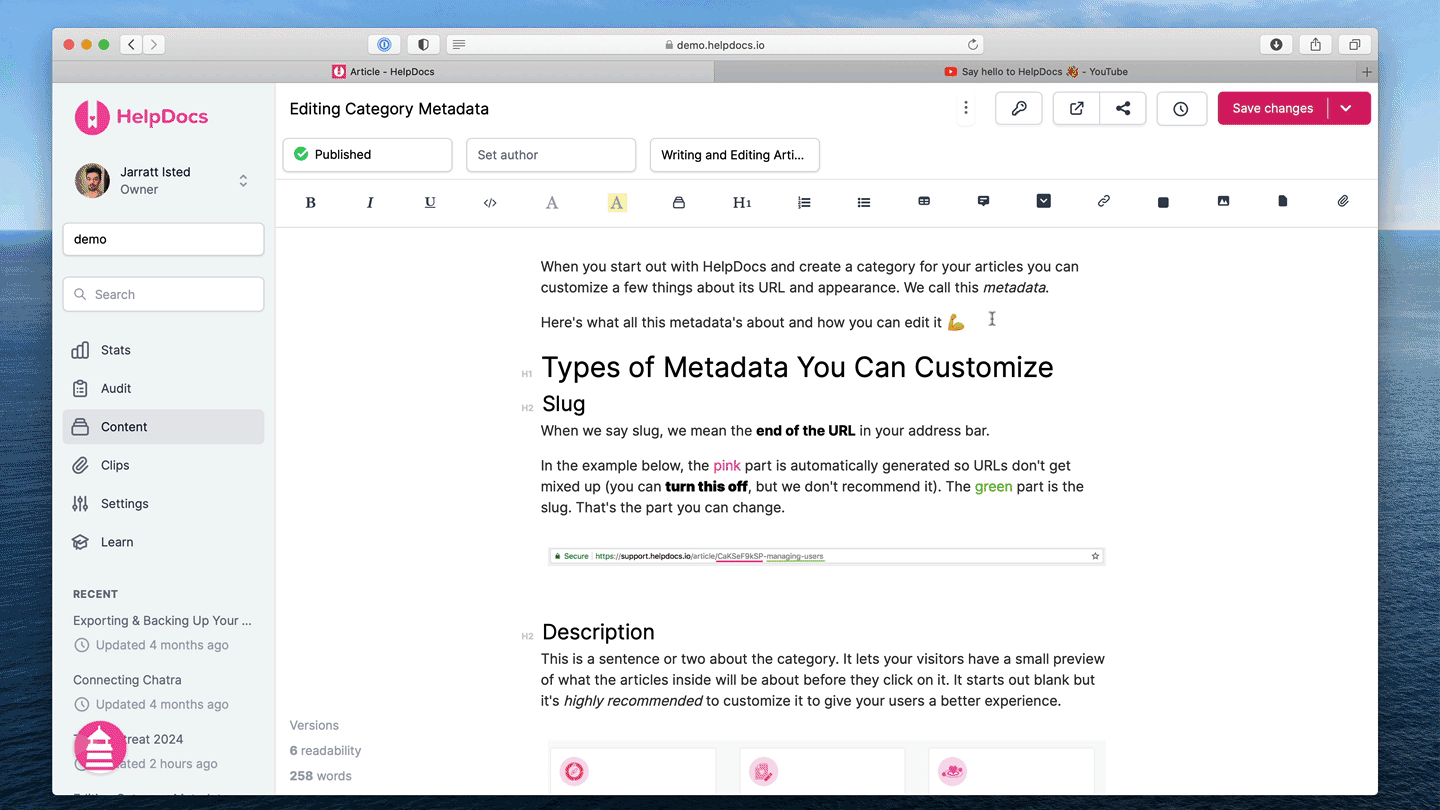Click the share icon button

pyautogui.click(x=1123, y=109)
